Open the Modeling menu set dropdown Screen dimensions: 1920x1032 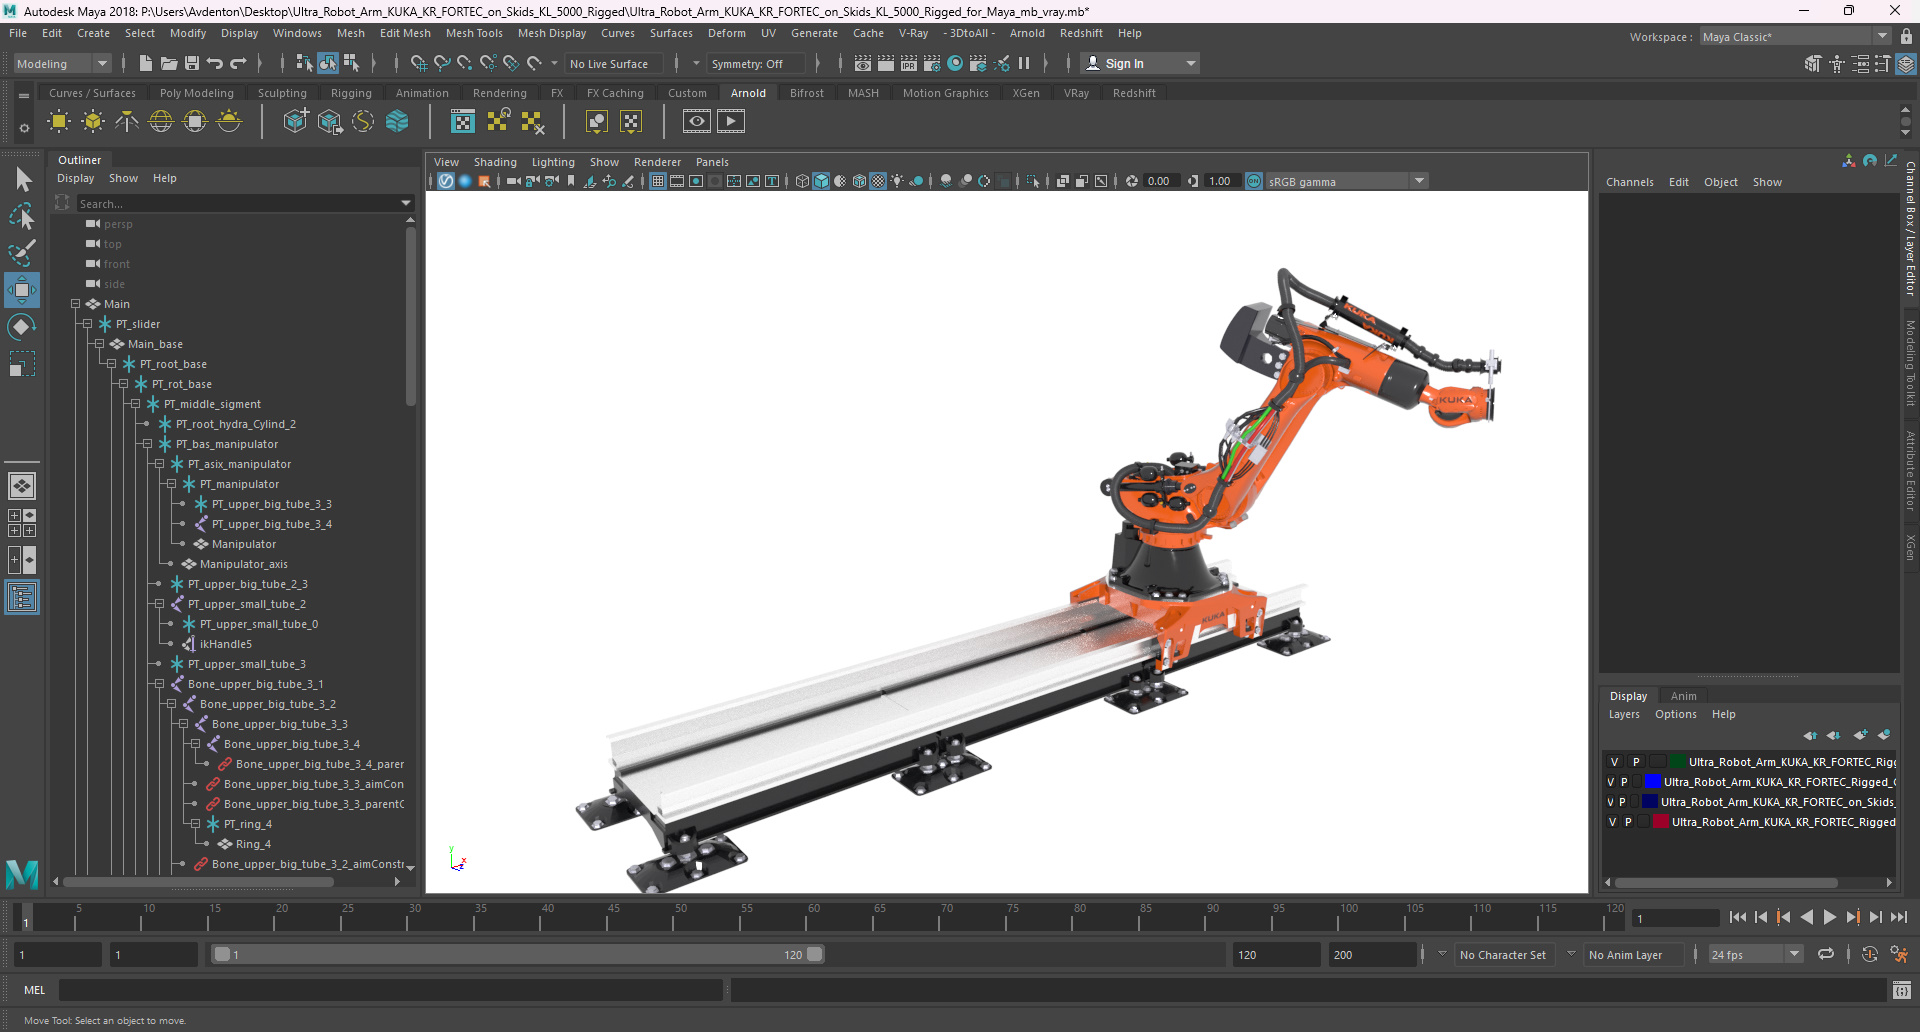(x=62, y=63)
